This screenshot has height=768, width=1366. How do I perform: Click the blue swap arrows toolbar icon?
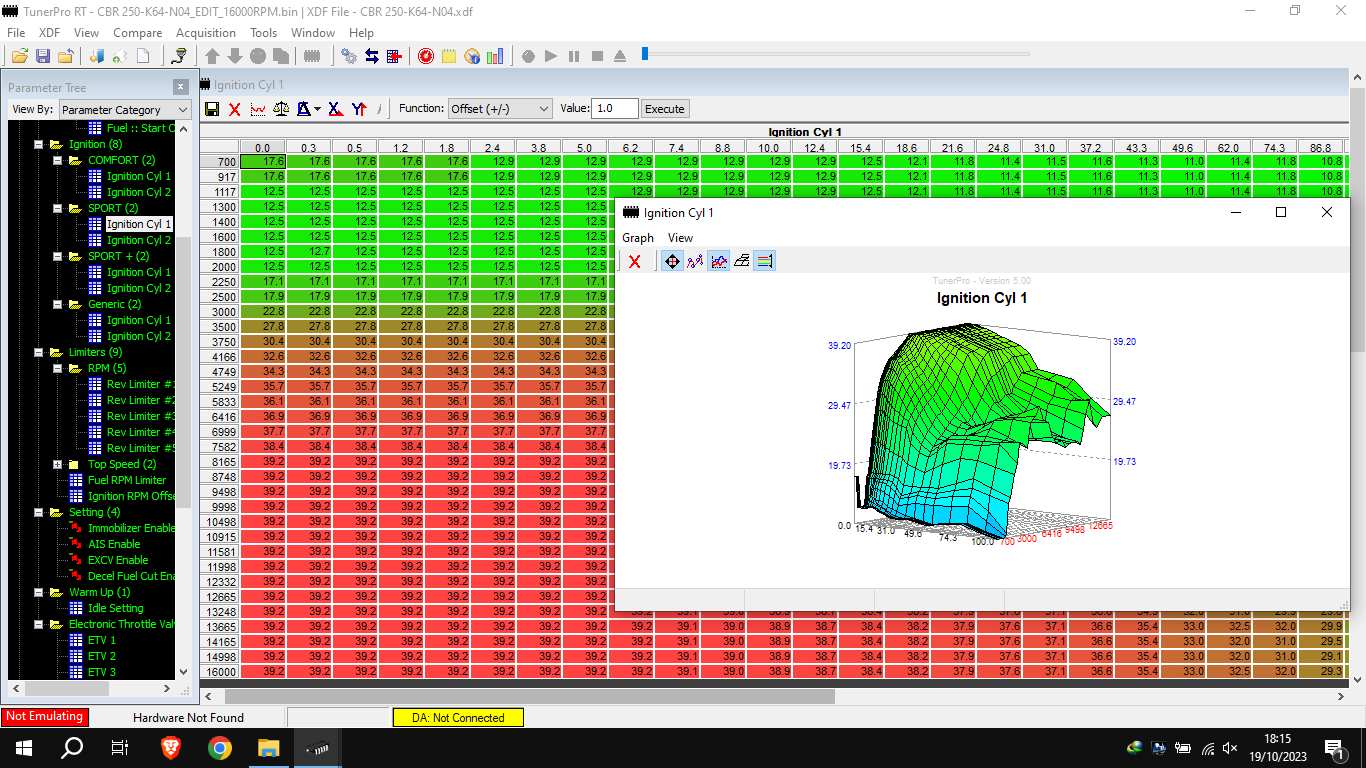click(x=371, y=56)
